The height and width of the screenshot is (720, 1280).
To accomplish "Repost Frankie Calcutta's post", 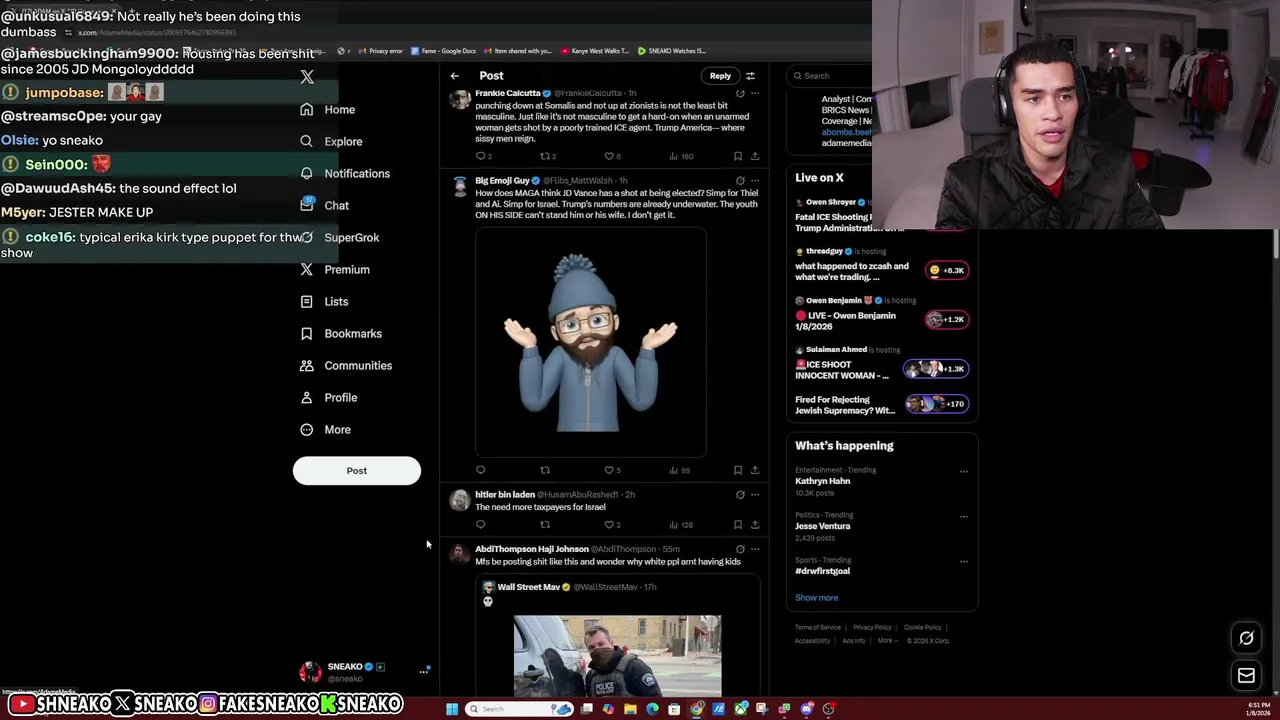I will coord(545,156).
